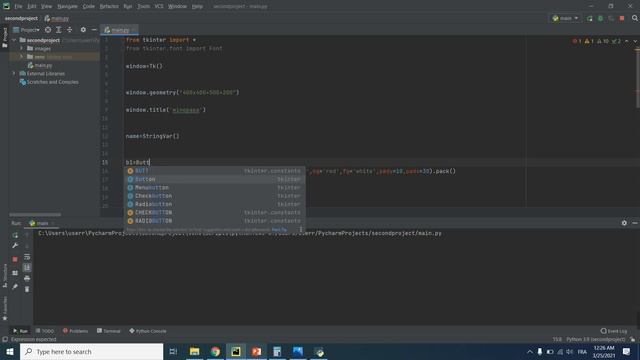Screen dimensions: 640x360
Task: Choose CHECKBUTTON constant from autocomplete
Action: [x=214, y=212]
